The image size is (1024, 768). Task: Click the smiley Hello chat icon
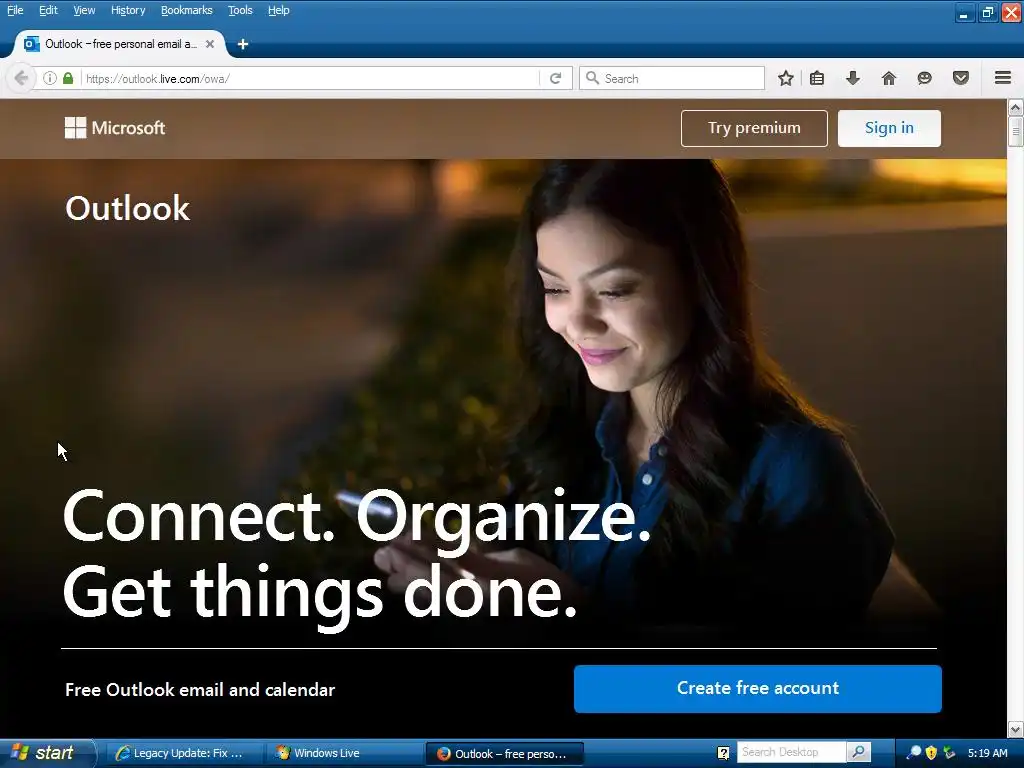click(x=925, y=78)
